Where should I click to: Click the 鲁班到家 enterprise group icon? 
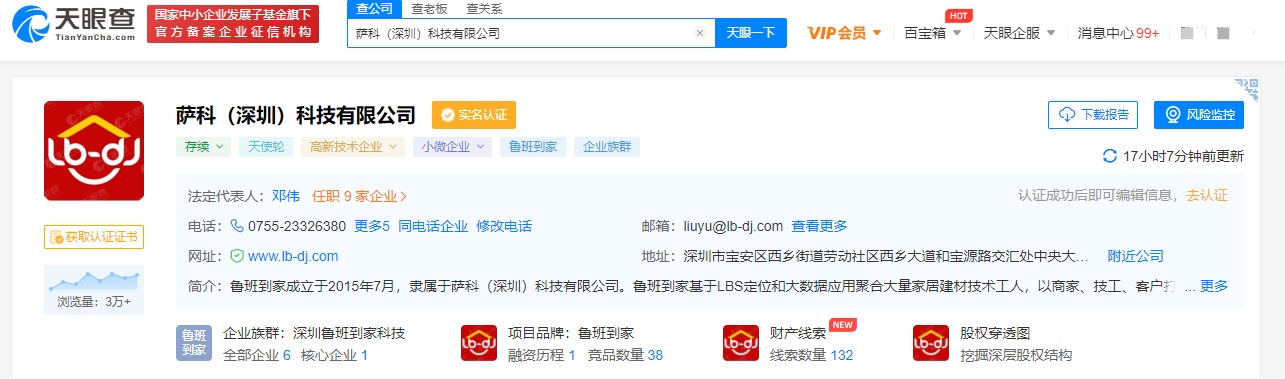tap(194, 343)
